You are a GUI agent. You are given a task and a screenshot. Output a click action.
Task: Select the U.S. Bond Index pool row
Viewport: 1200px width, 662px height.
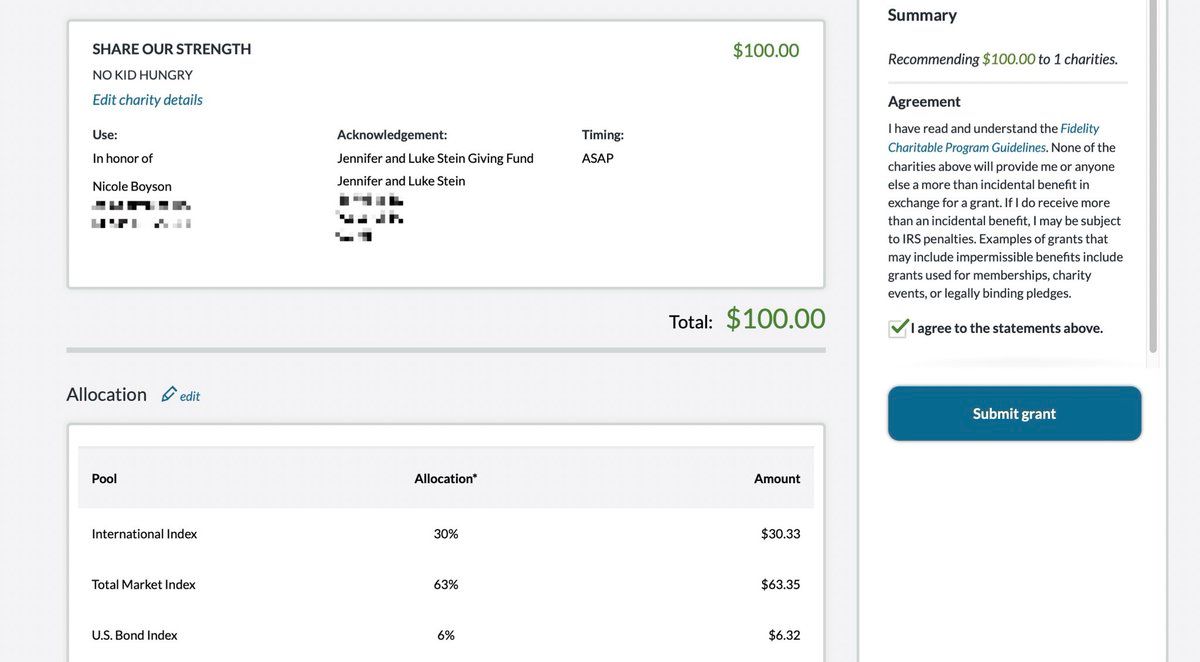point(134,635)
